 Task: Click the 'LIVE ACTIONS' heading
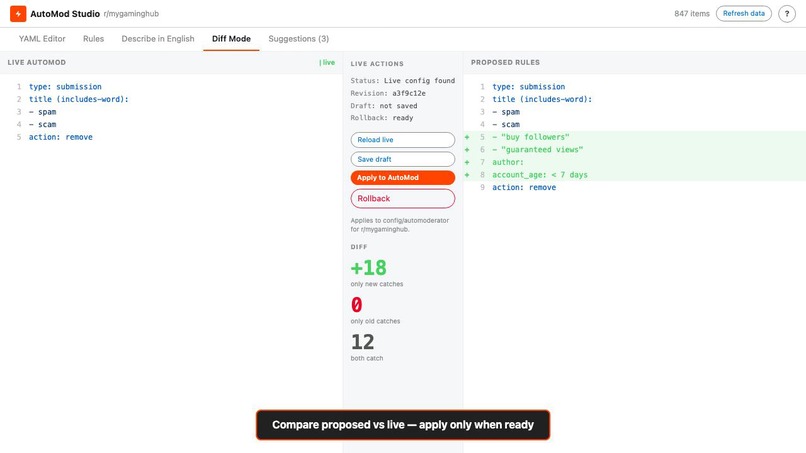[377, 64]
